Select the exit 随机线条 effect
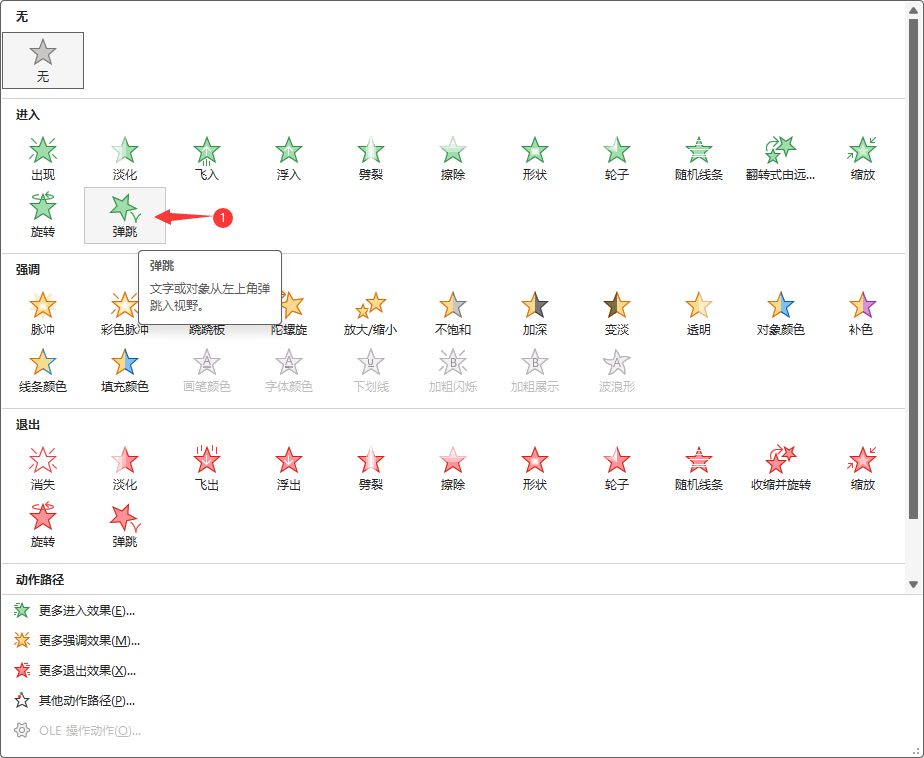 tap(698, 469)
